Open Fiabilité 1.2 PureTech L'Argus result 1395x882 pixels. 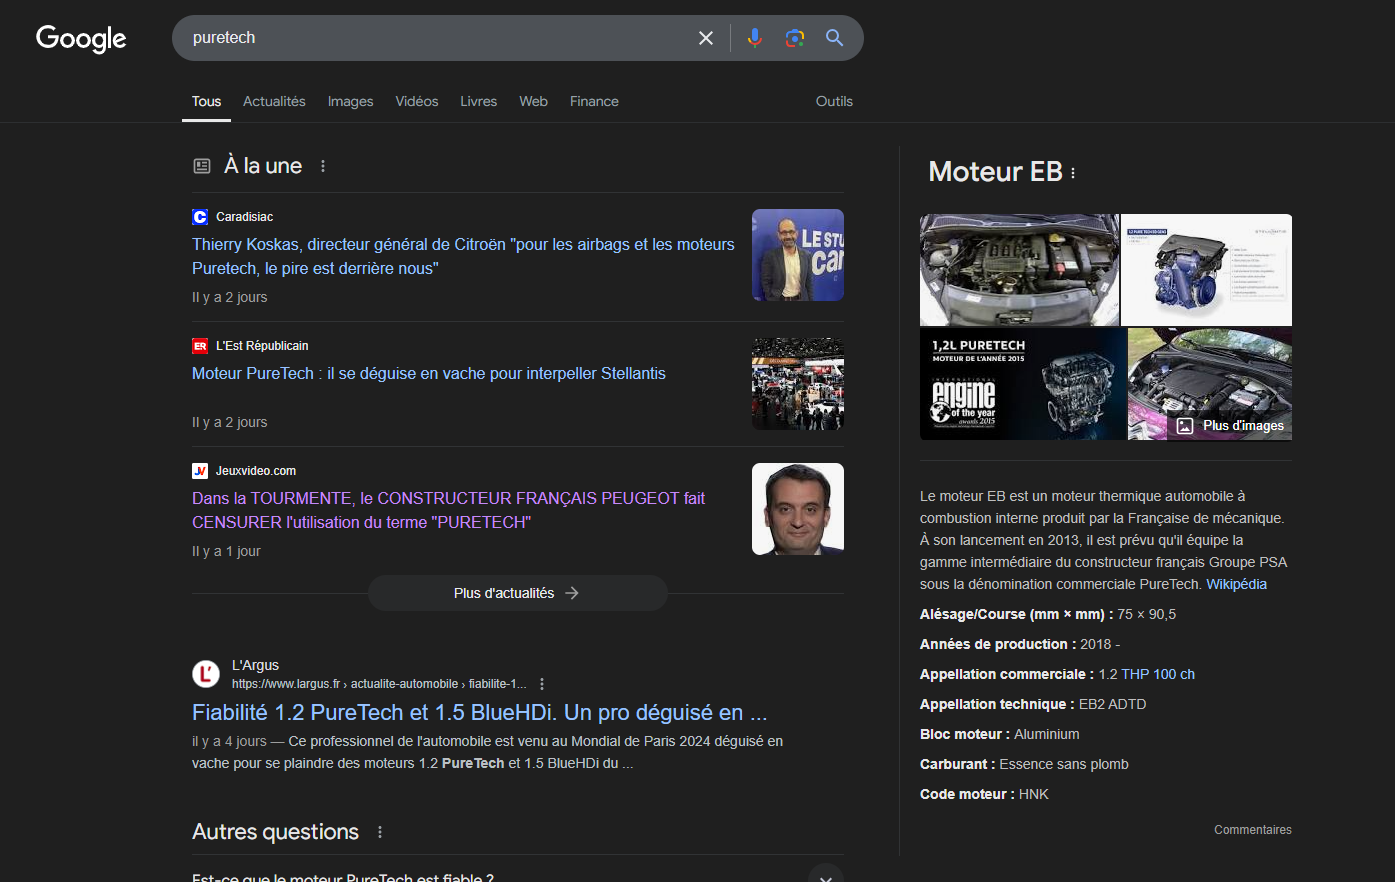point(480,712)
